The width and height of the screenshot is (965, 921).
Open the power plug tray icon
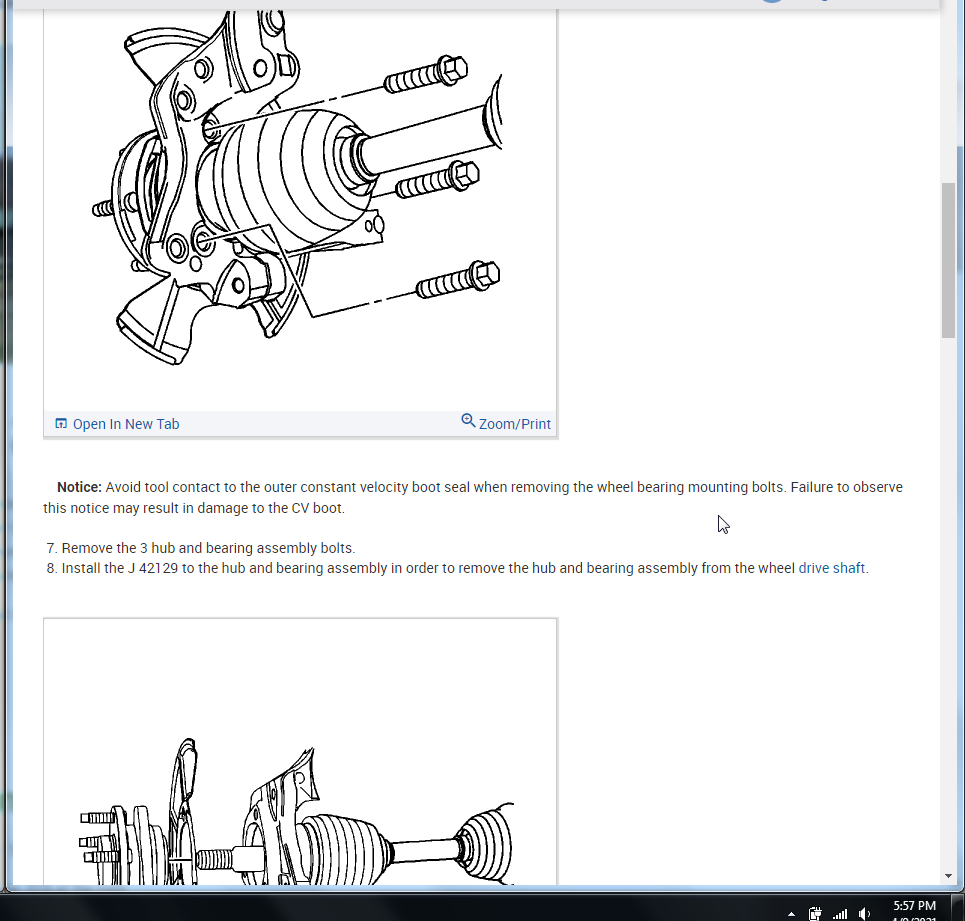[815, 914]
